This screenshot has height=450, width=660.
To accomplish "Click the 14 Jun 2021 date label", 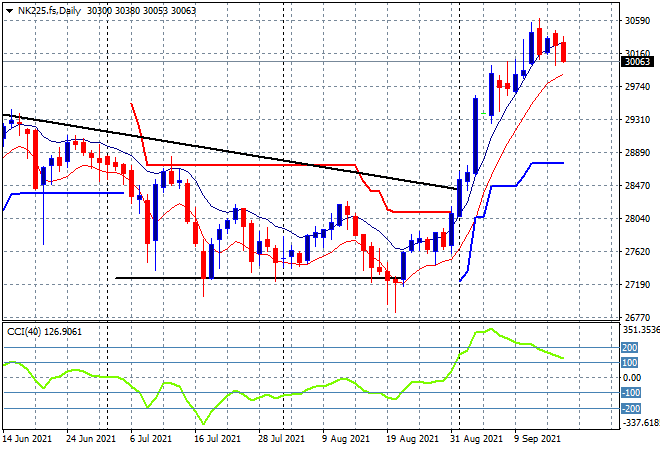I will pos(27,439).
